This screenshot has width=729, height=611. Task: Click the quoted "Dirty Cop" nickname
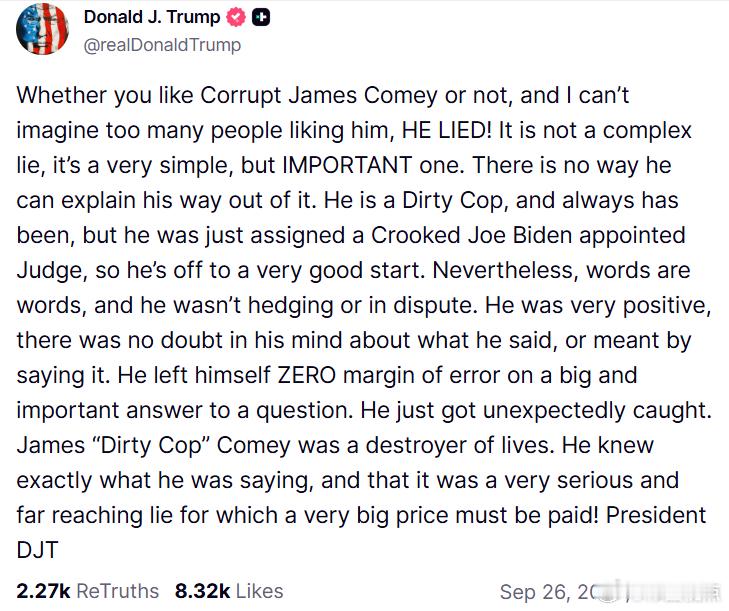tap(152, 445)
